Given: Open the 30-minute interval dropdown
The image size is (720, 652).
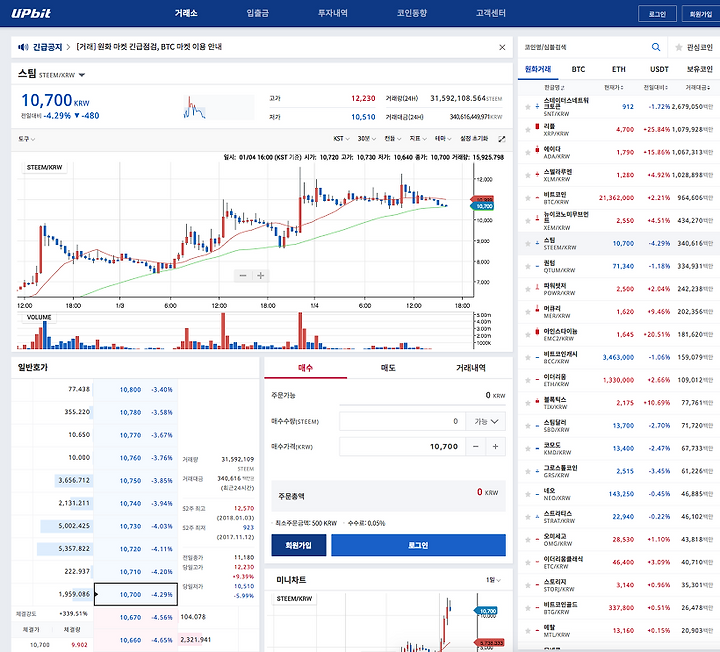Looking at the screenshot, I should click(366, 139).
